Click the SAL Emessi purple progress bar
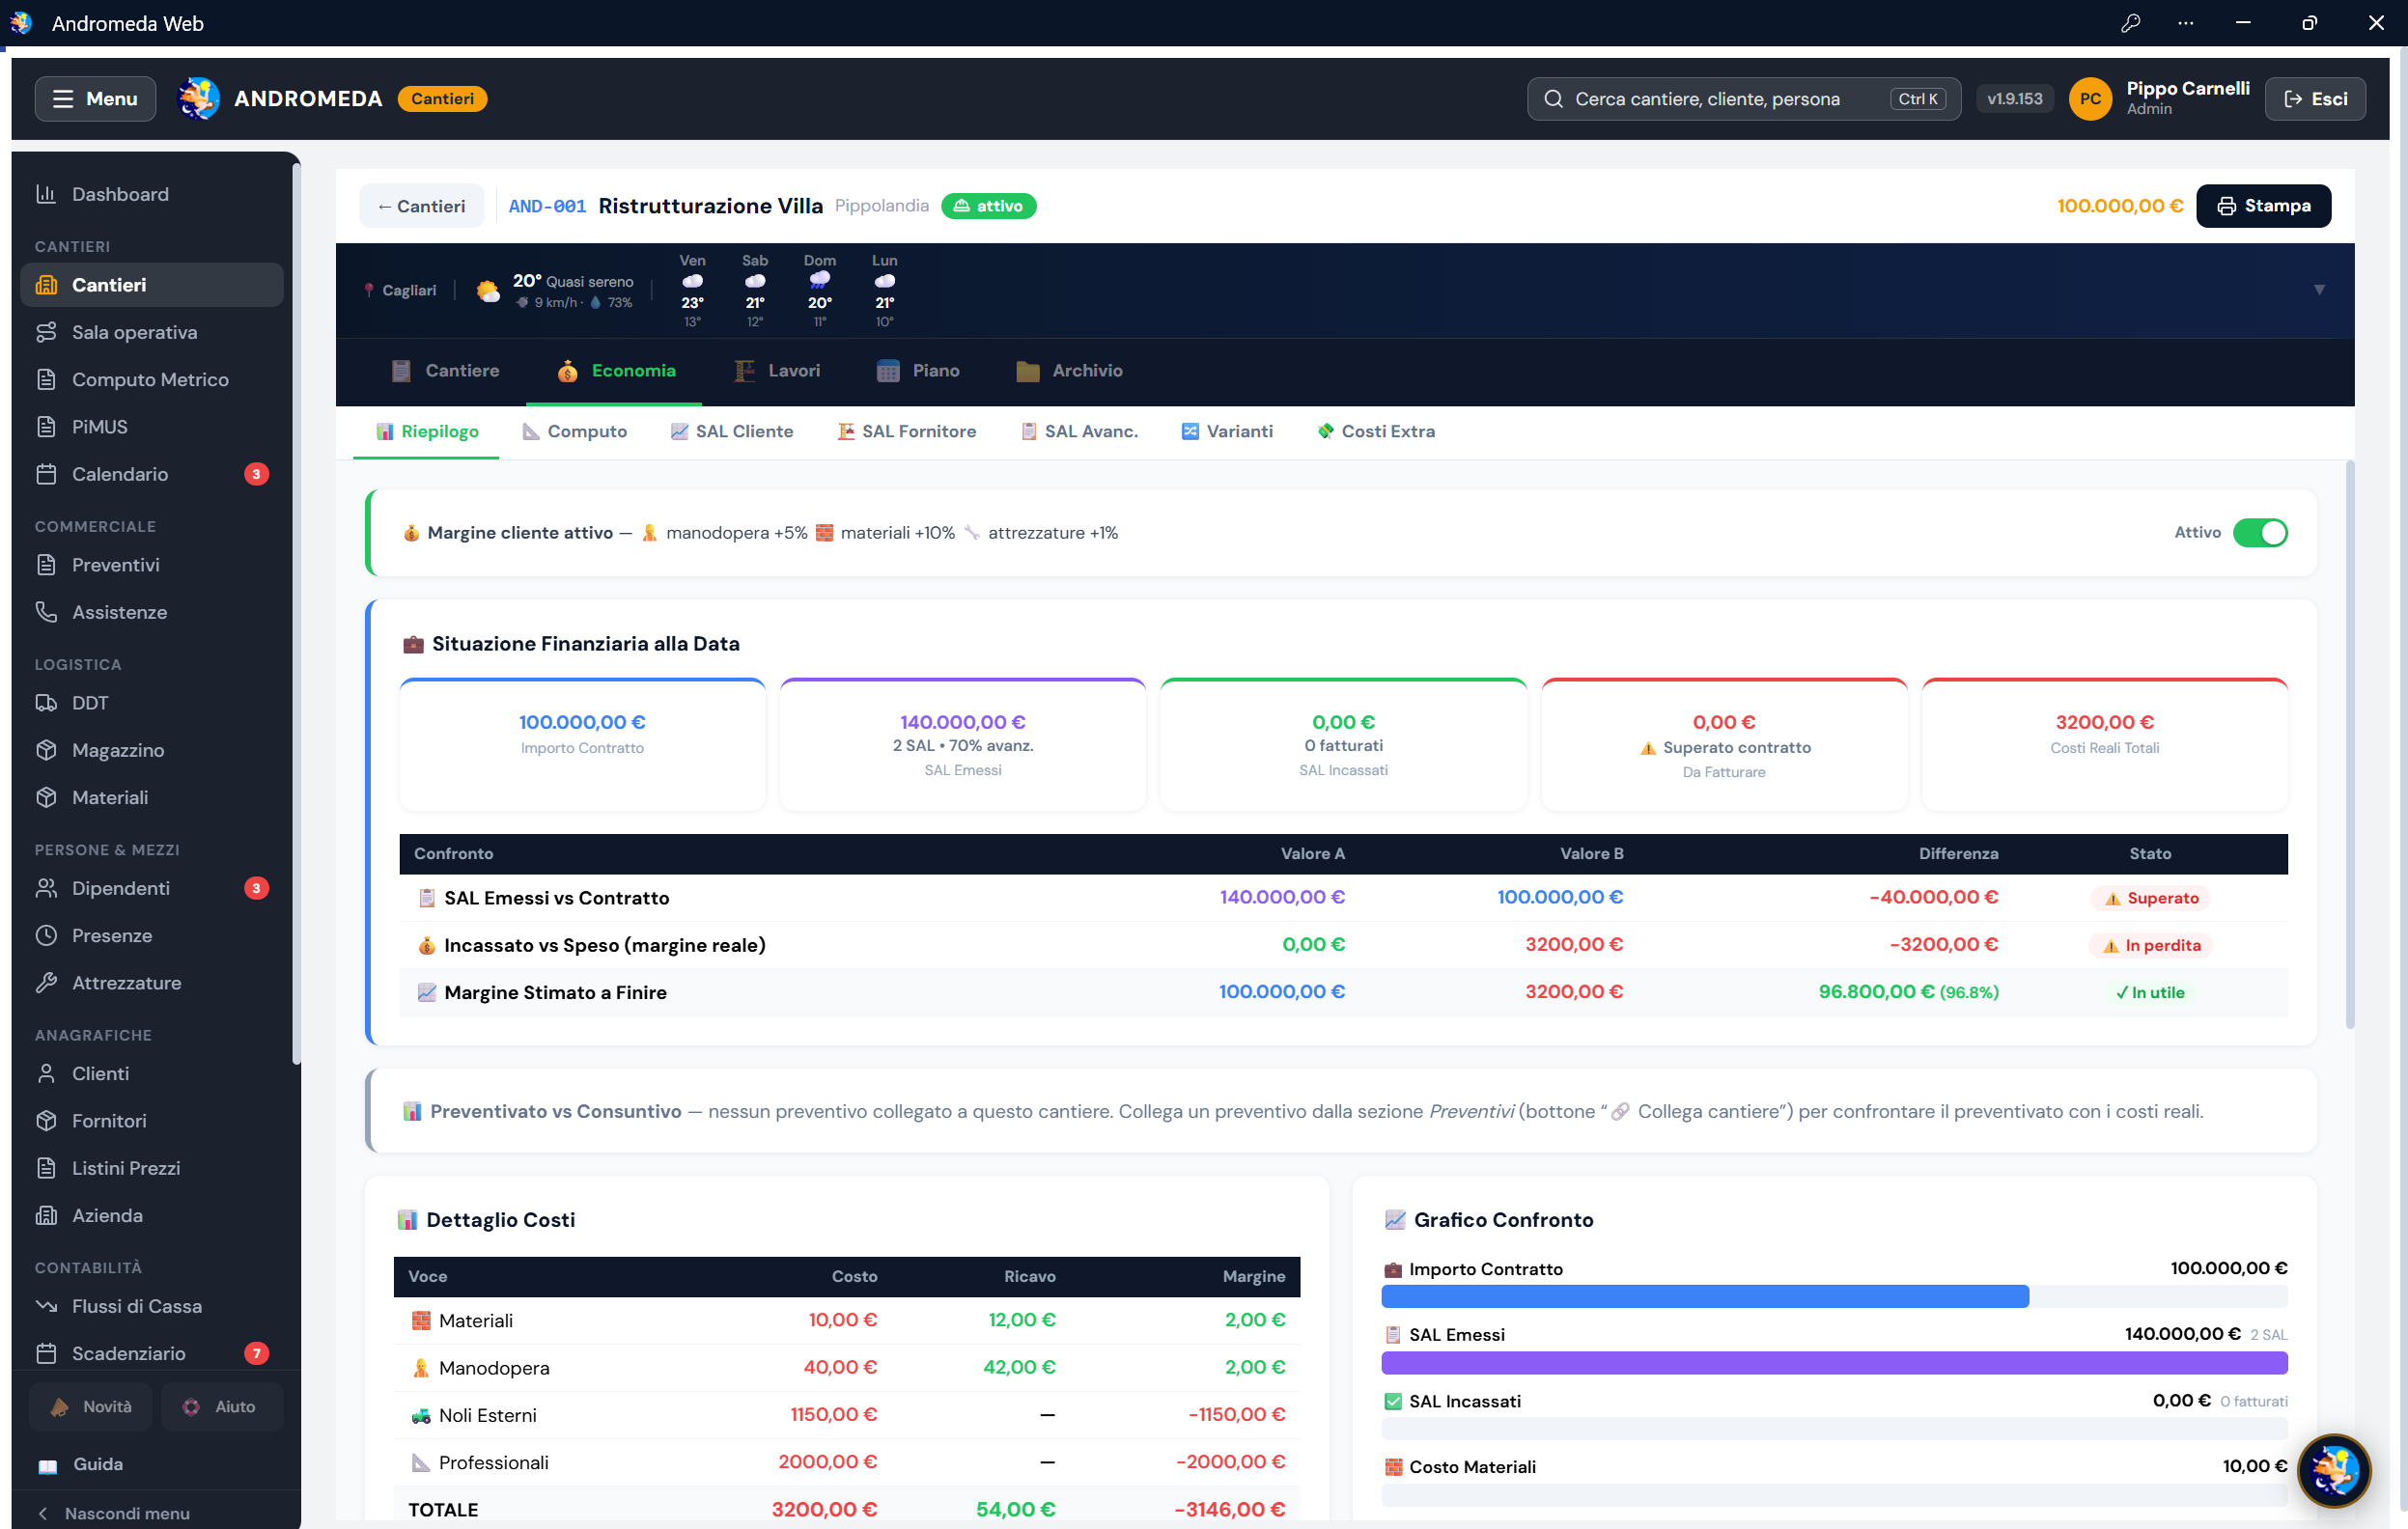This screenshot has width=2408, height=1529. click(1834, 1363)
